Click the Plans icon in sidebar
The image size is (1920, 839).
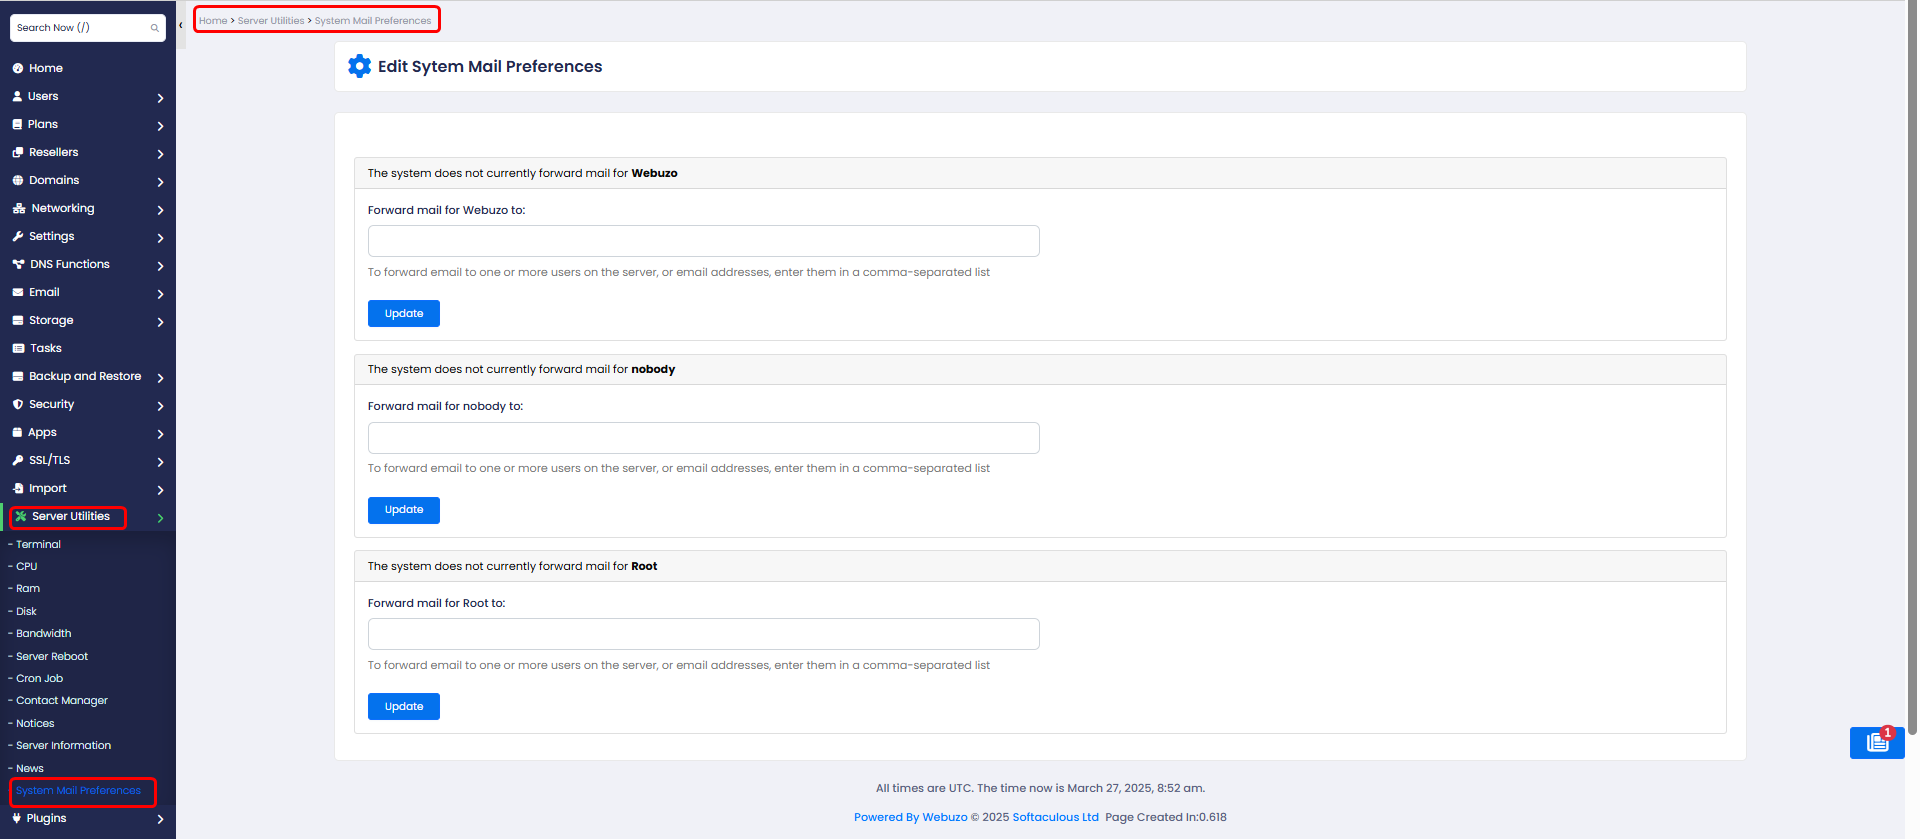click(x=17, y=125)
